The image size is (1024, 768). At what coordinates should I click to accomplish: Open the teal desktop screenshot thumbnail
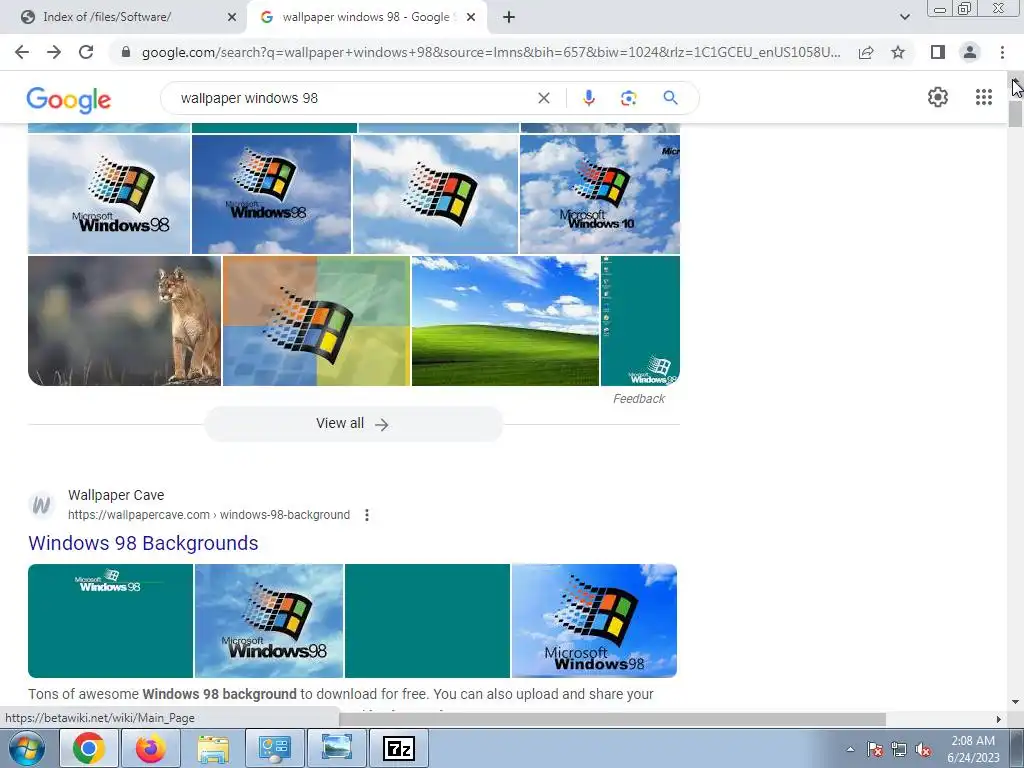pyautogui.click(x=640, y=321)
